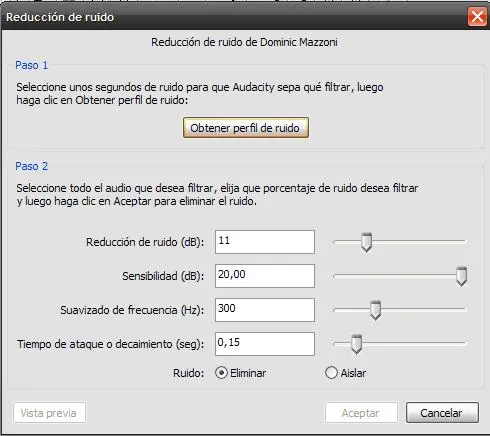
Task: Click the Vista previa button
Action: (49, 413)
